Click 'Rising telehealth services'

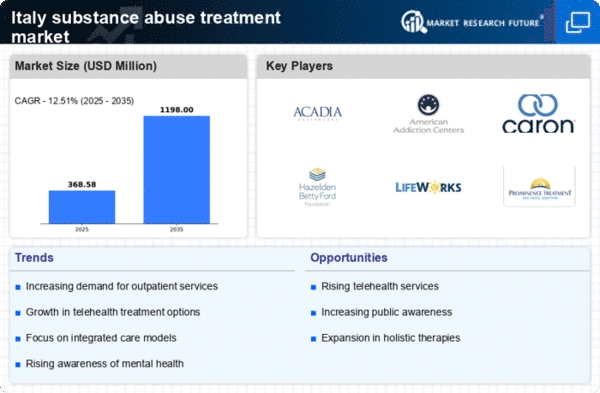pos(380,286)
